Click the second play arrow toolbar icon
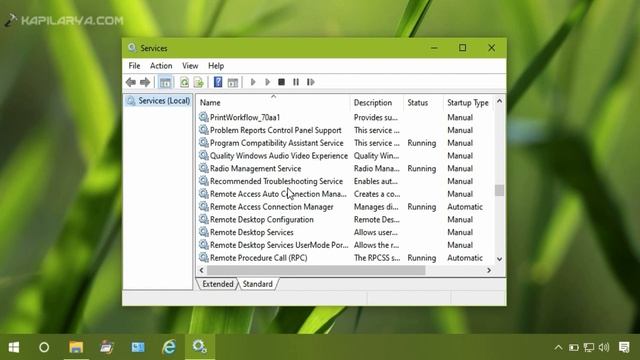Viewport: 640px width, 360px height. point(267,82)
